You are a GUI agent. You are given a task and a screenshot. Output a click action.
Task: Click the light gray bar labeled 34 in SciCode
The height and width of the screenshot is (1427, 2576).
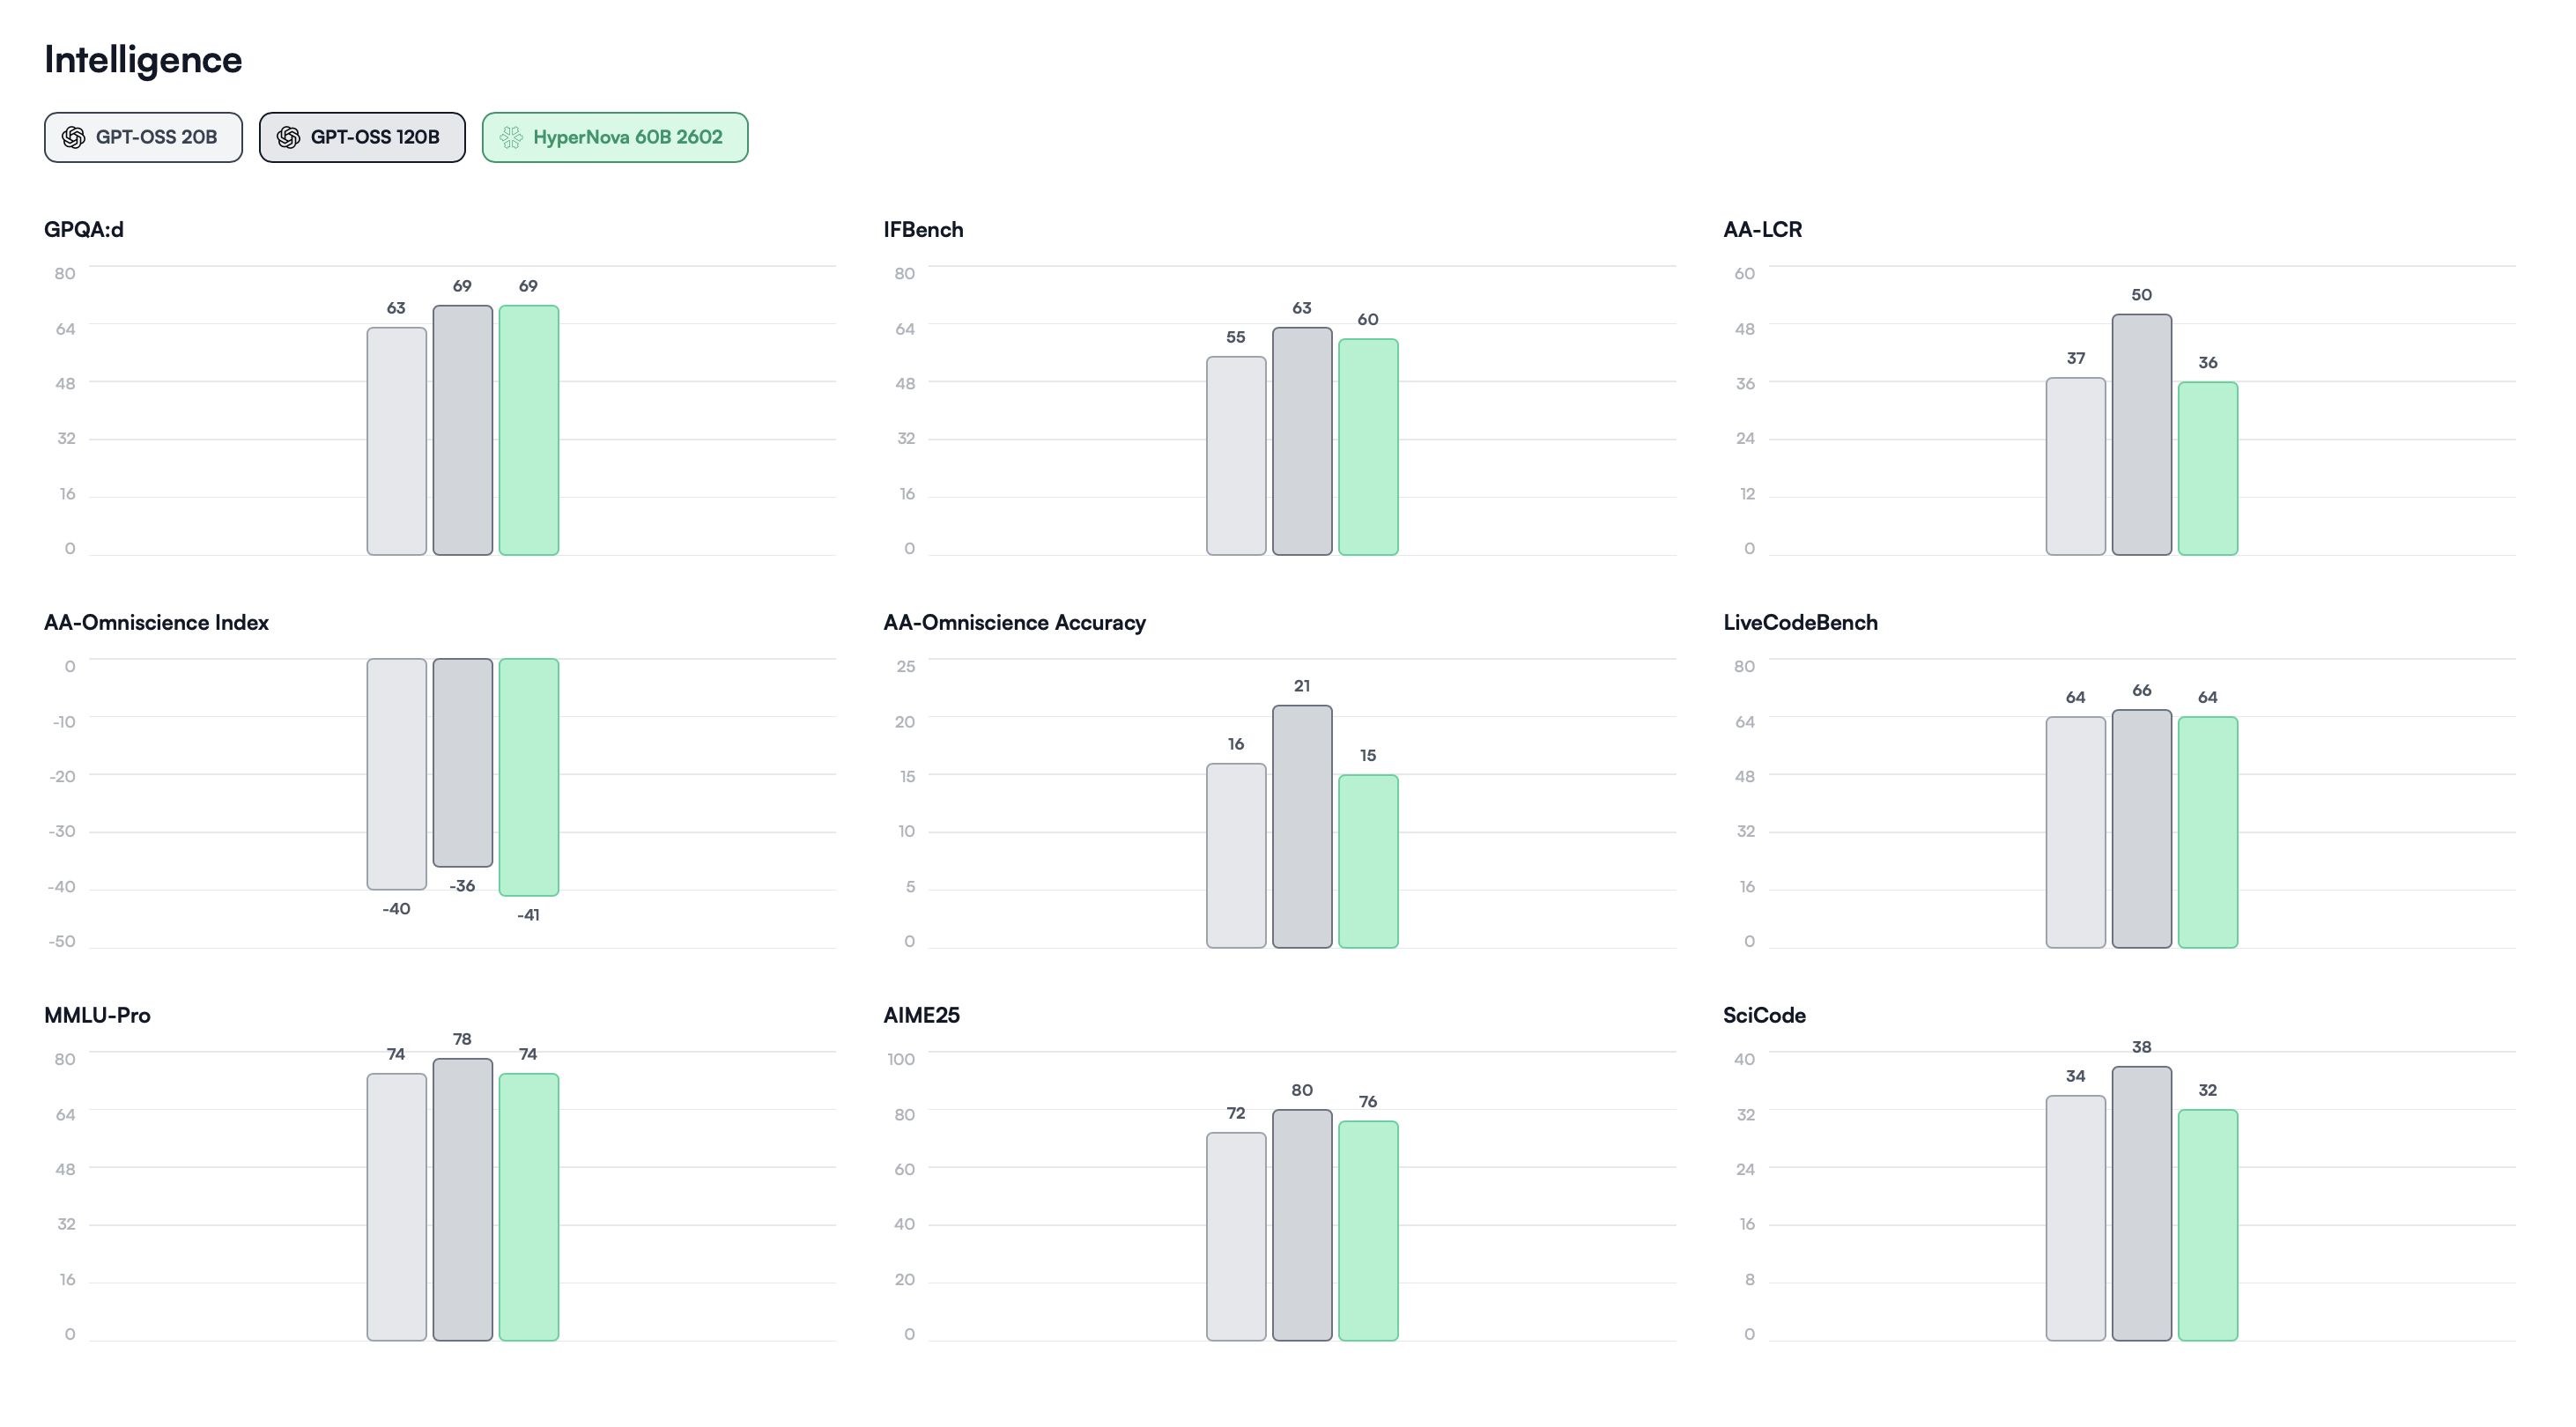point(2075,1218)
